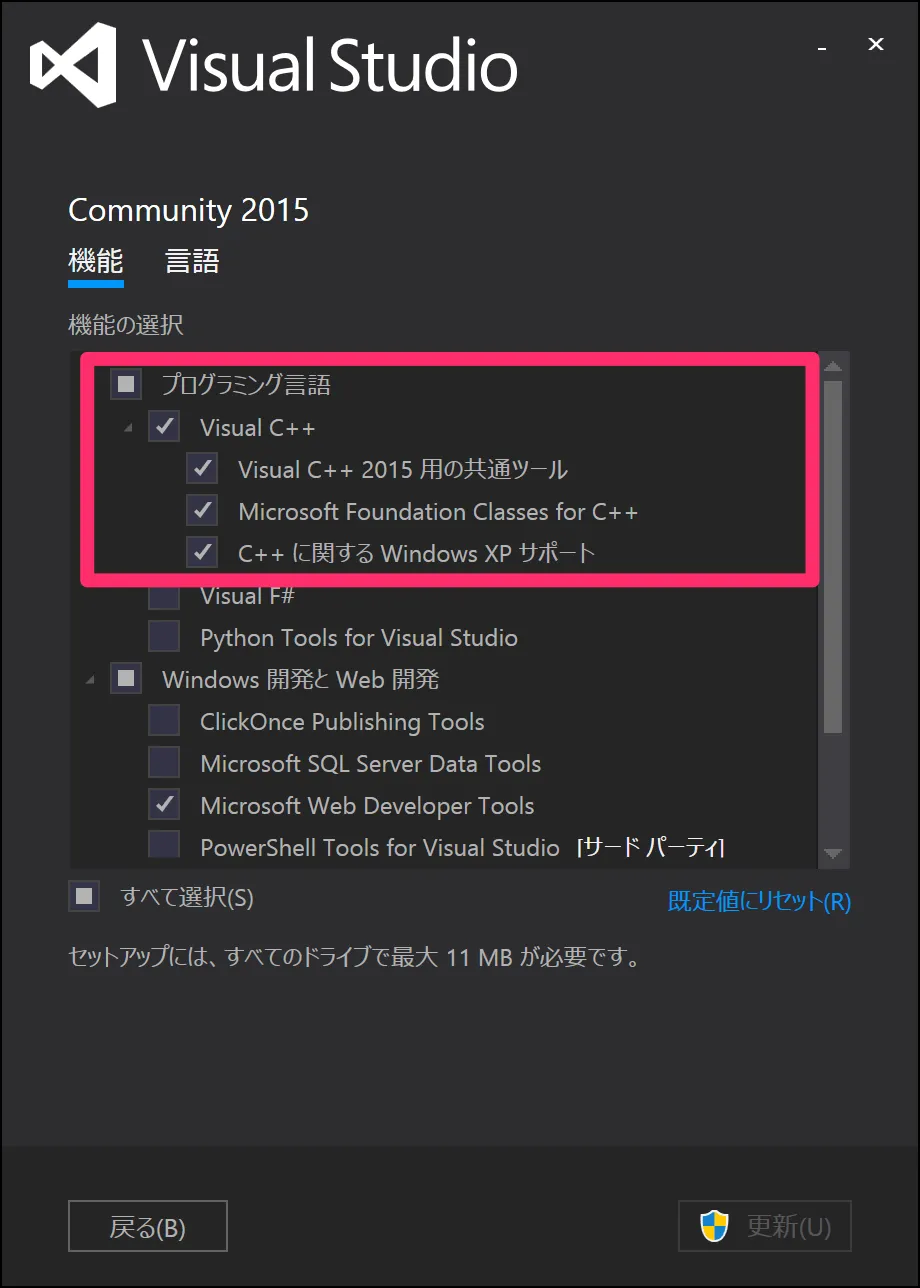Click the scrollbar down arrow
Image resolution: width=920 pixels, height=1288 pixels.
pos(833,855)
